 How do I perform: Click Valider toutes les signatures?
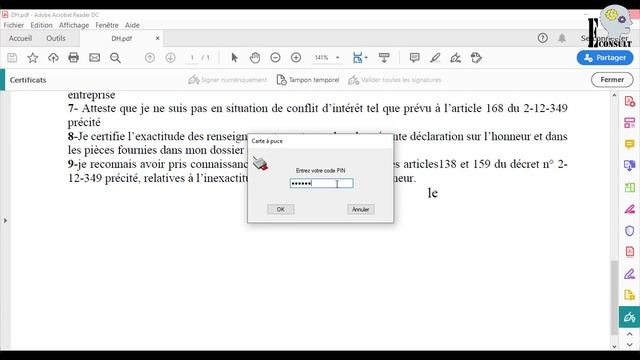(395, 80)
